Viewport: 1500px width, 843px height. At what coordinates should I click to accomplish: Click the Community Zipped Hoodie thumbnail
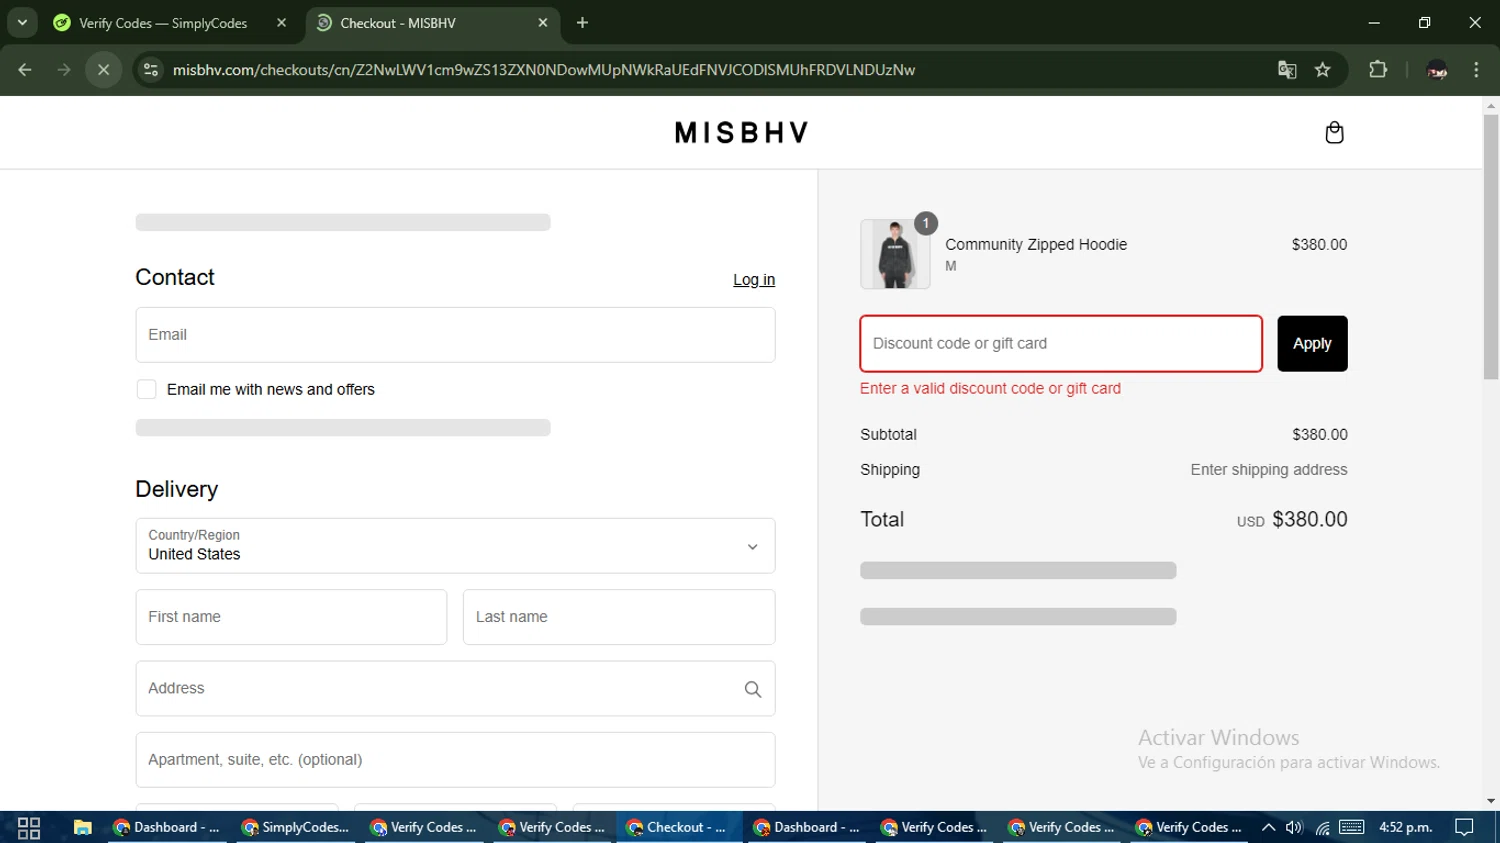pyautogui.click(x=895, y=254)
